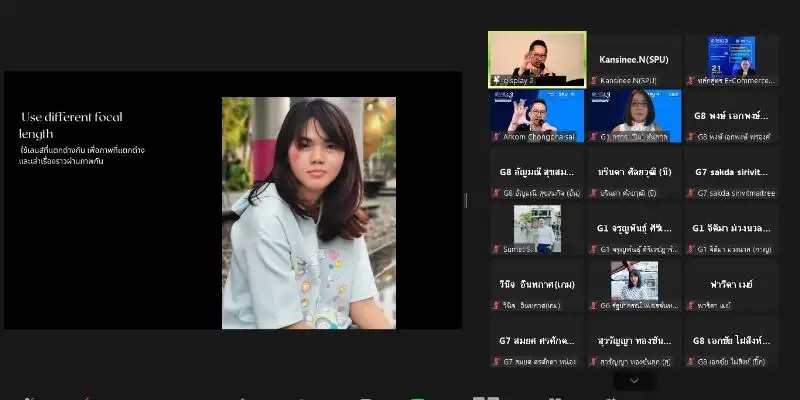The image size is (800, 400).
Task: Click the pin icon on display 2 tile
Action: click(x=494, y=79)
